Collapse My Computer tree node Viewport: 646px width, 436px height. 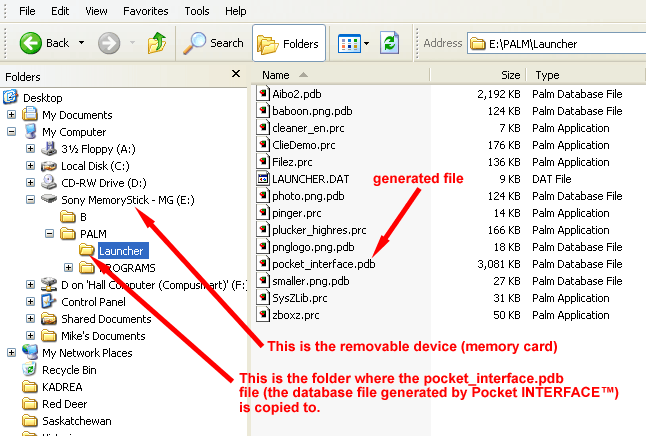pyautogui.click(x=12, y=132)
